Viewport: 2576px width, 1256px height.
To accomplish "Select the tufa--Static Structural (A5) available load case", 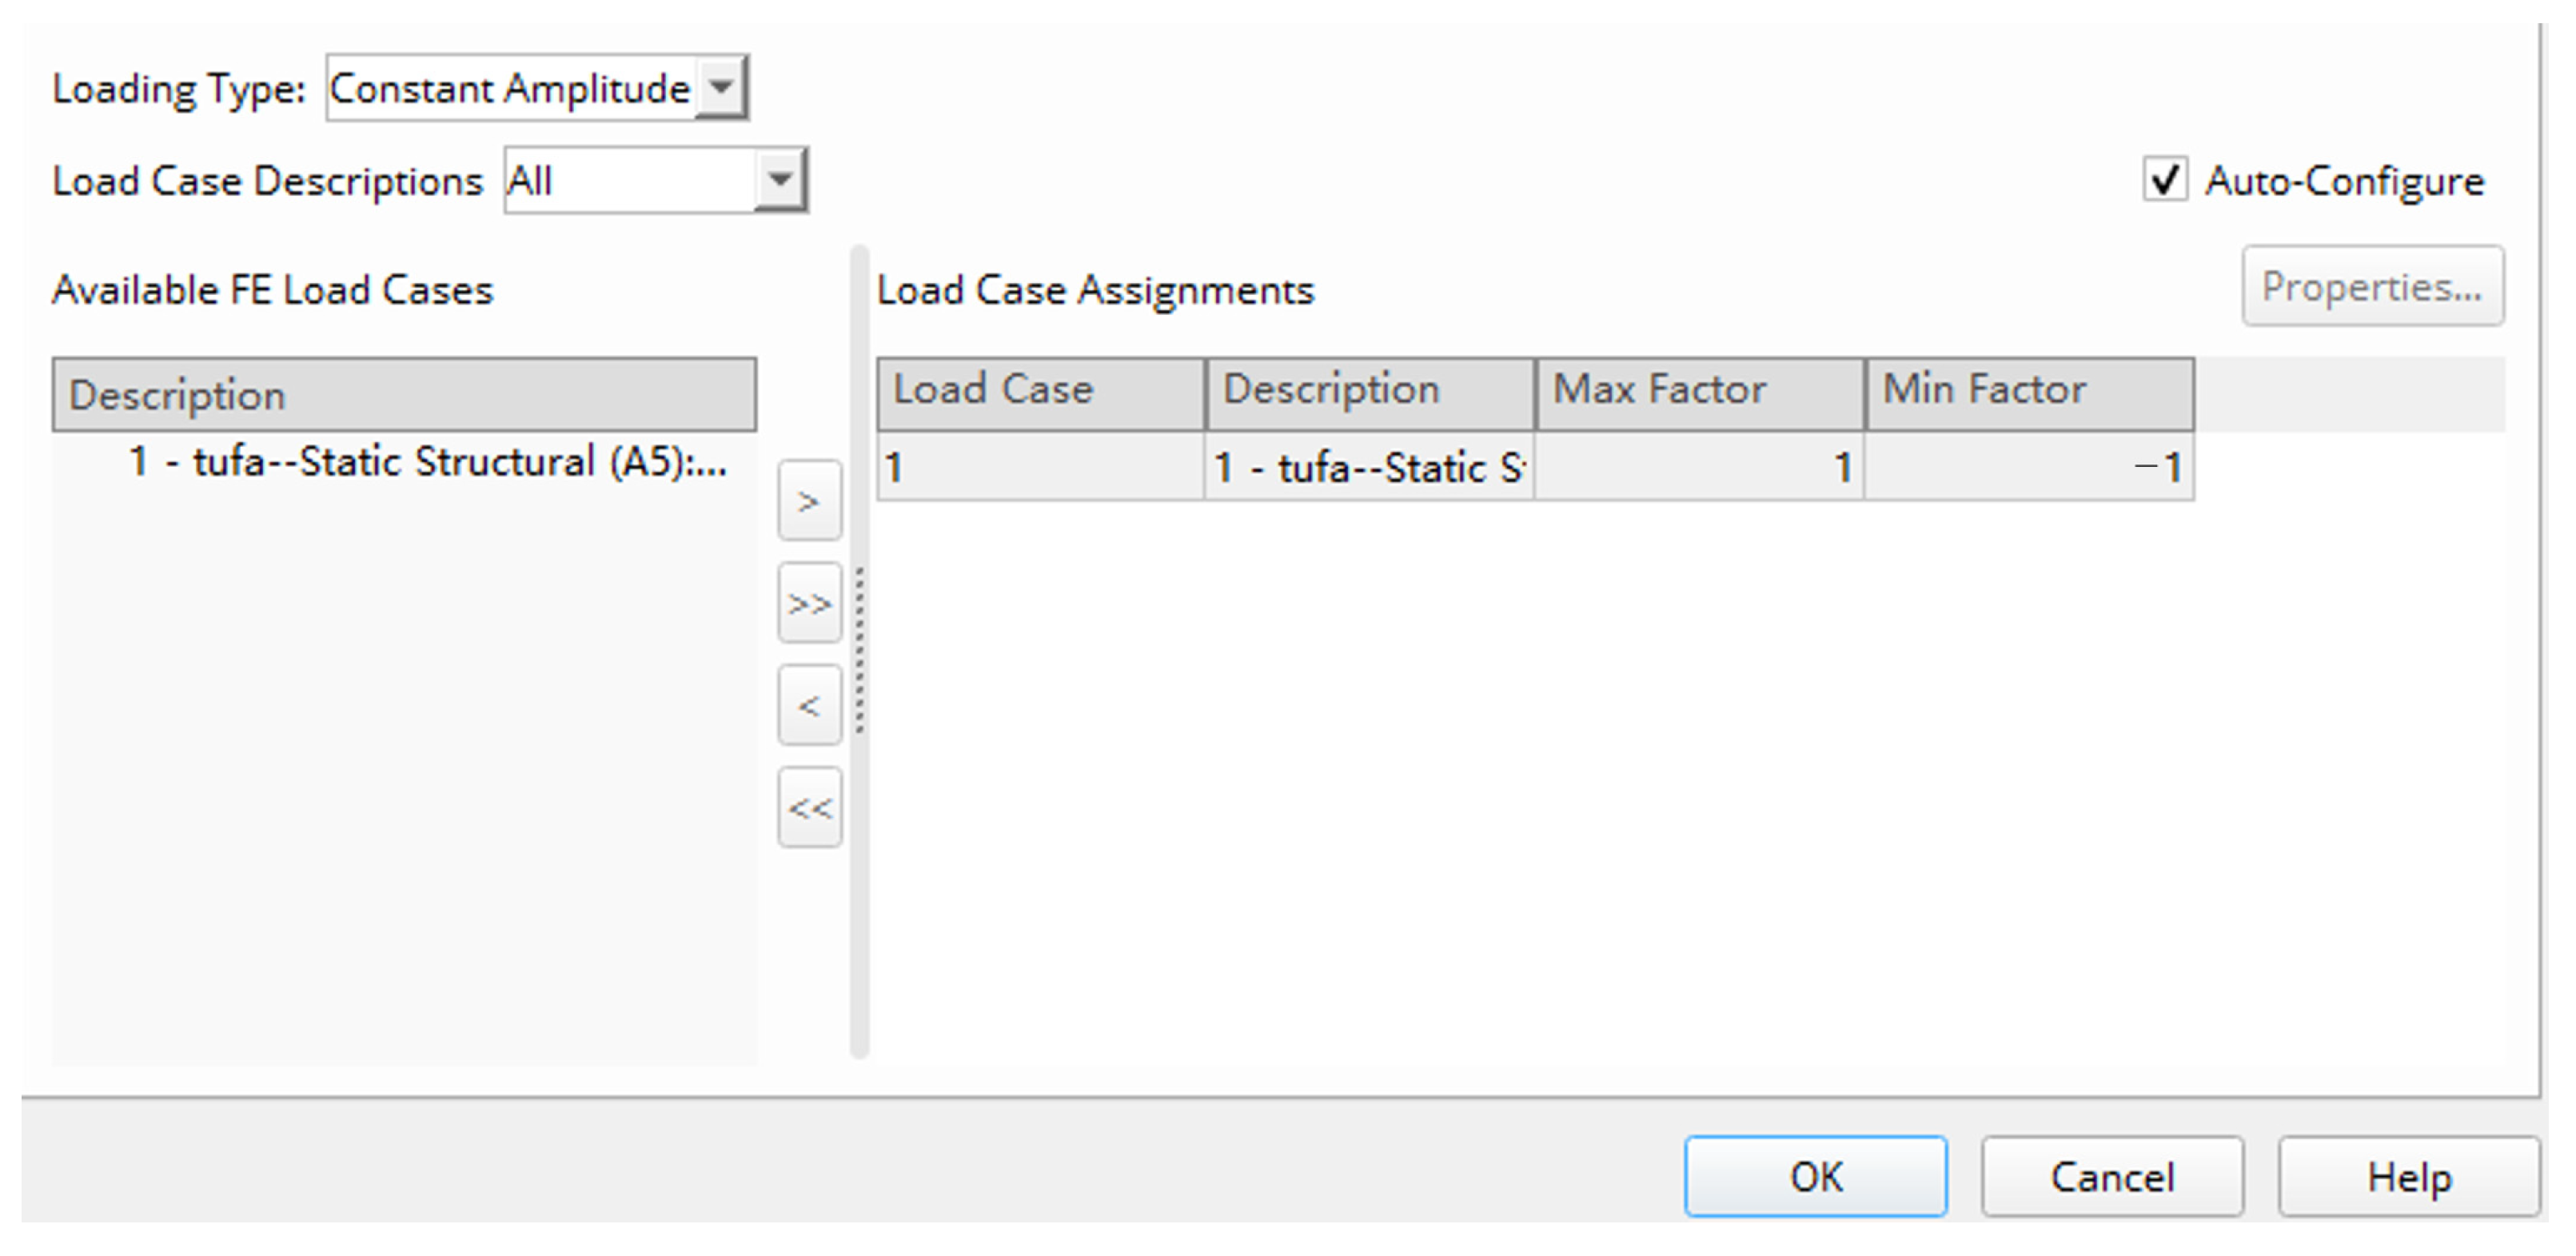I will 427,463.
